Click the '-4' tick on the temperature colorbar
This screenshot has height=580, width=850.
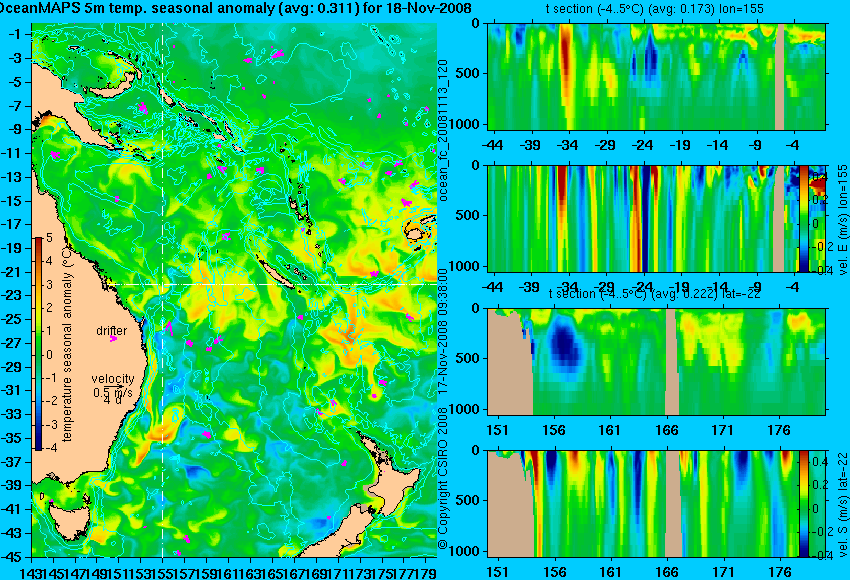52,448
